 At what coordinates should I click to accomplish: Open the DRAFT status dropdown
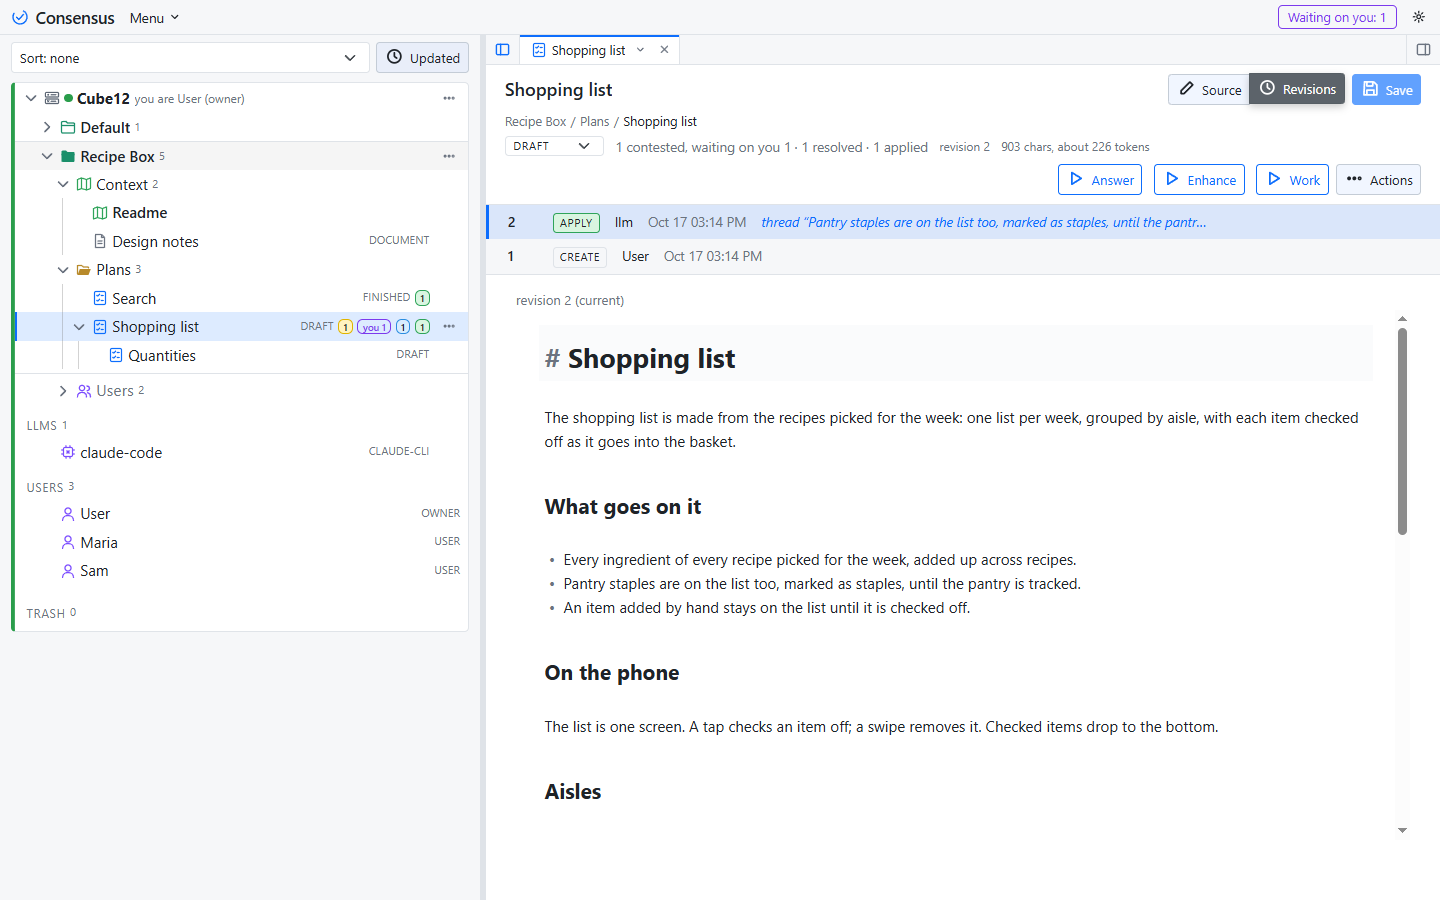(x=554, y=146)
